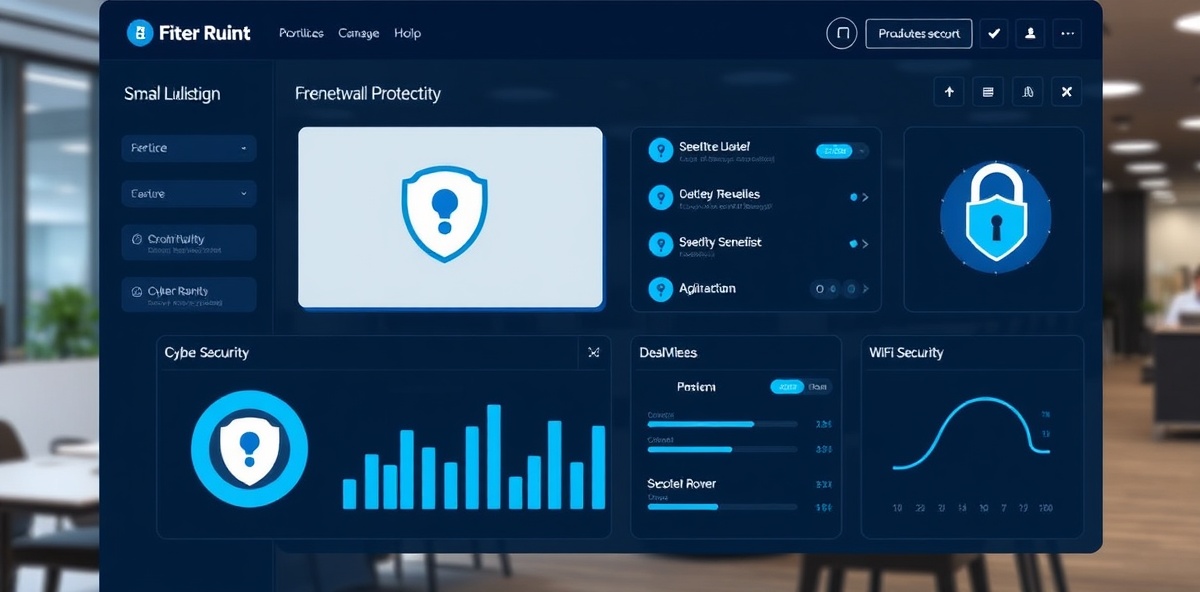Image resolution: width=1200 pixels, height=592 pixels.
Task: Expand the Oetley Reselles row chevron
Action: (865, 198)
